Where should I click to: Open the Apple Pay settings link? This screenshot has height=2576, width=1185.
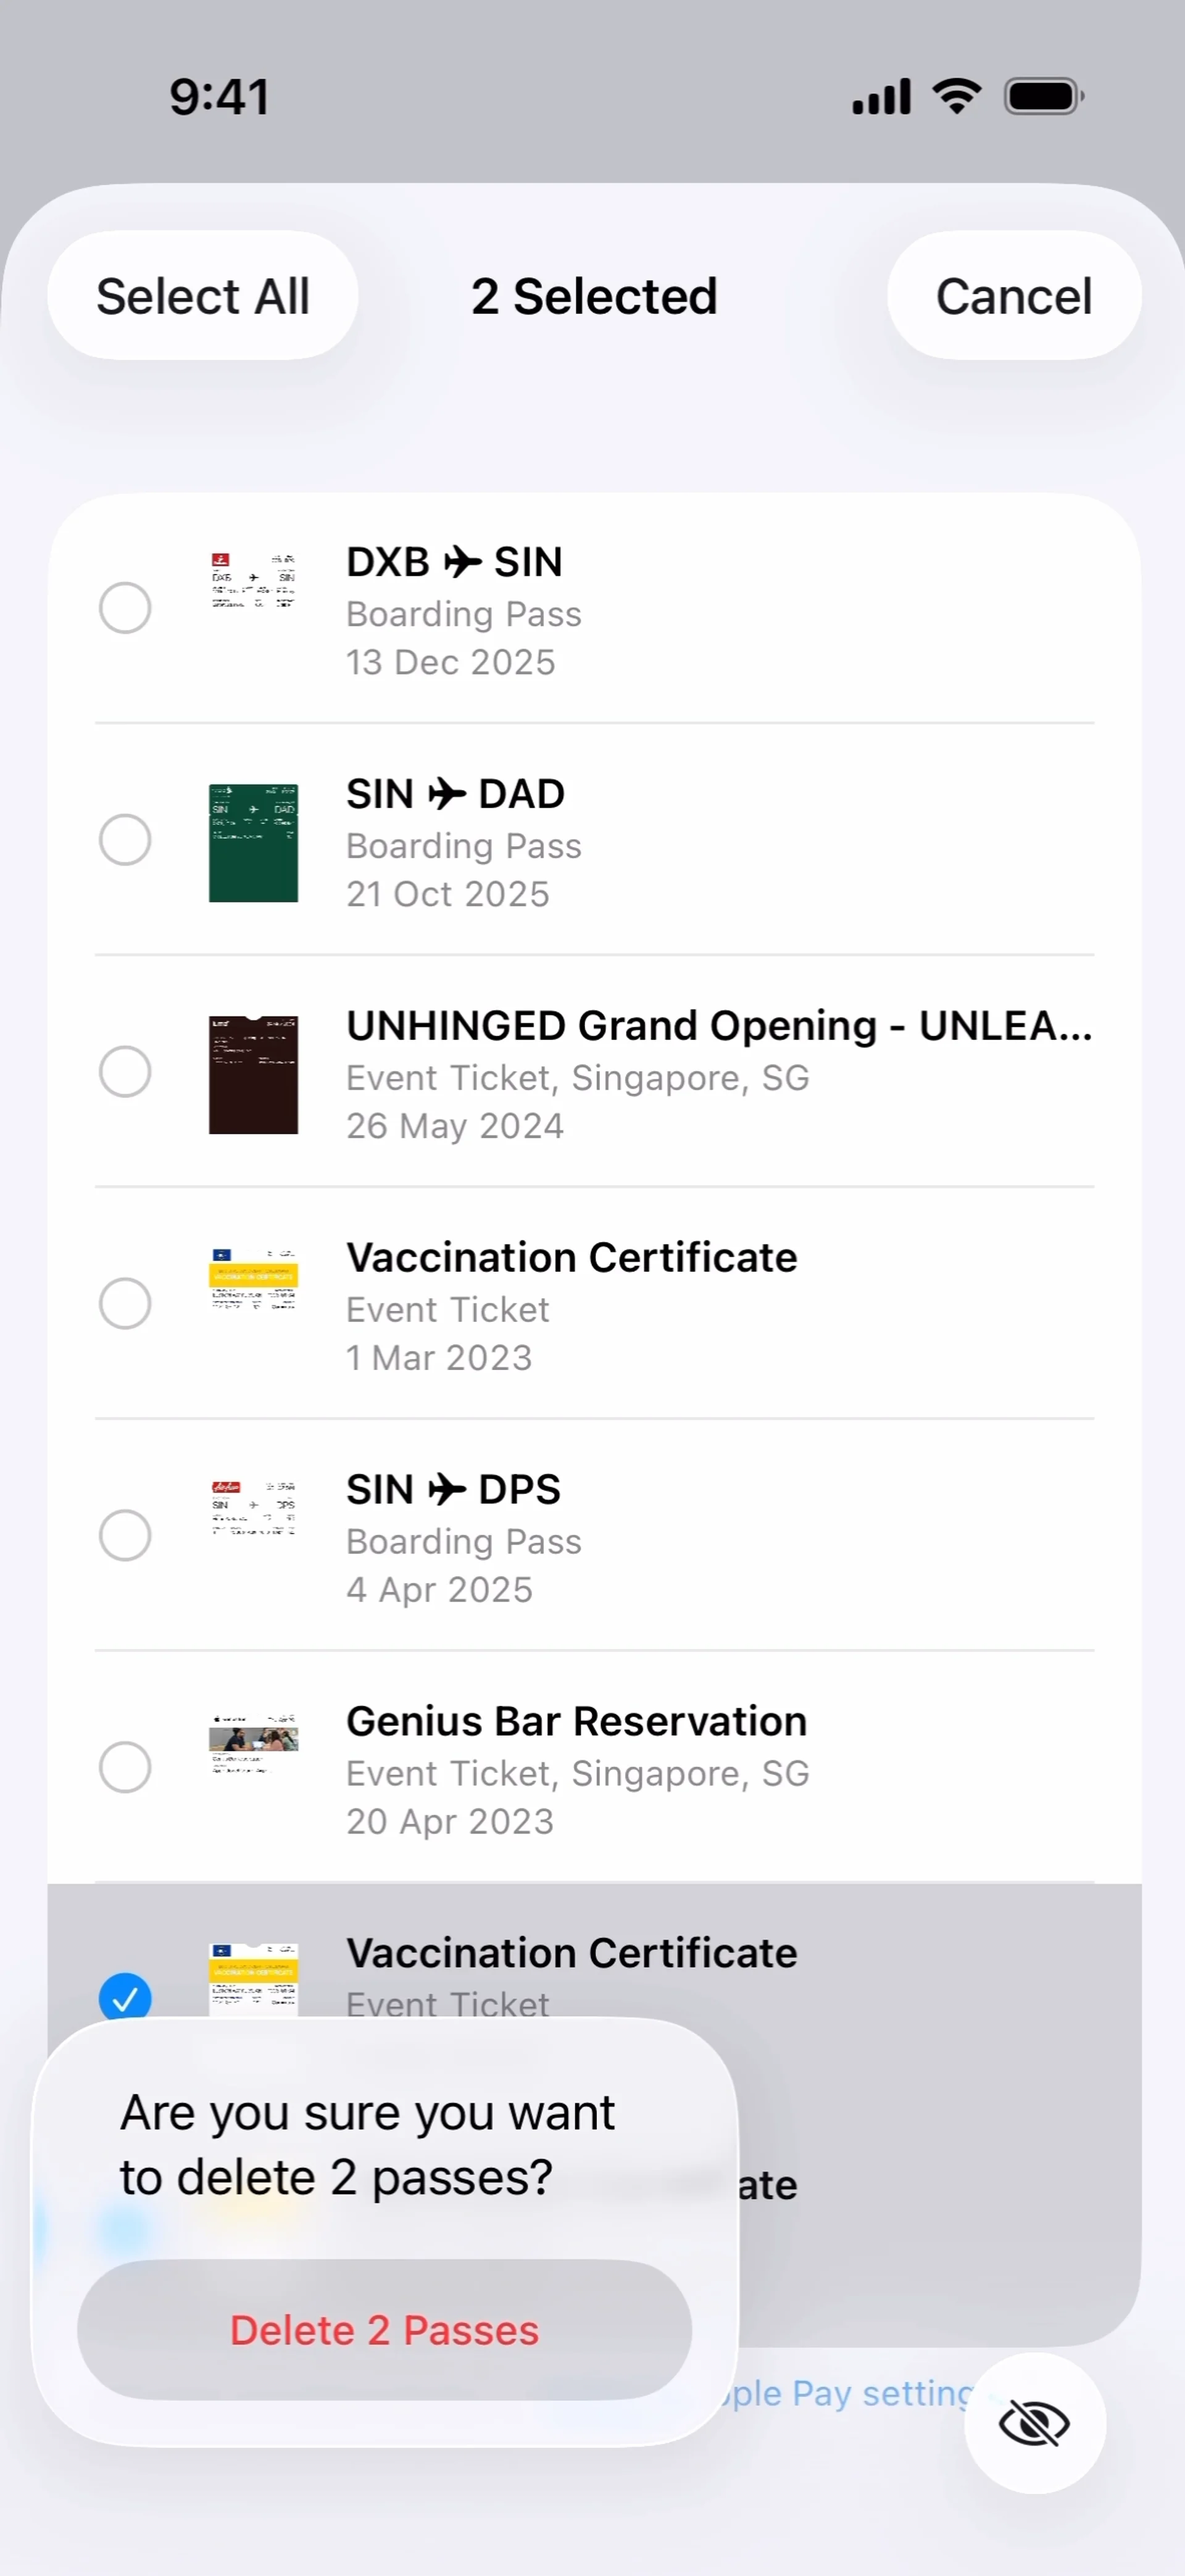850,2393
